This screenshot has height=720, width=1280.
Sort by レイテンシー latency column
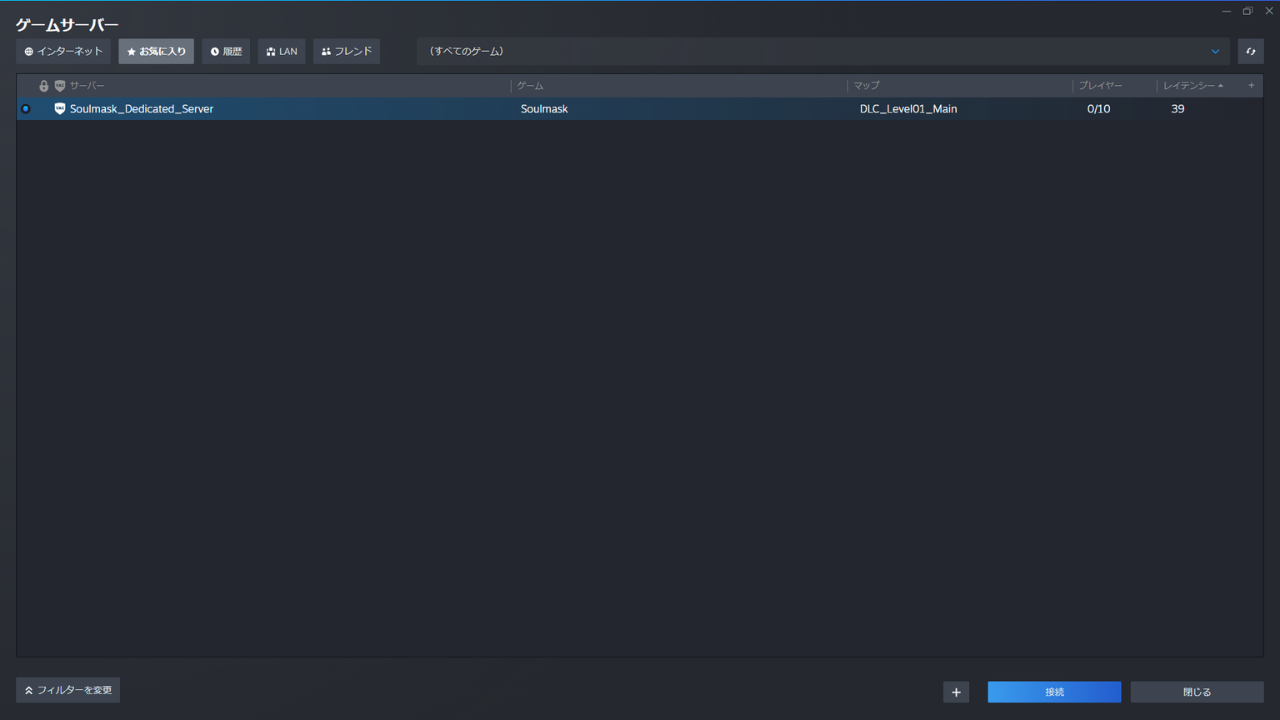pyautogui.click(x=1193, y=86)
